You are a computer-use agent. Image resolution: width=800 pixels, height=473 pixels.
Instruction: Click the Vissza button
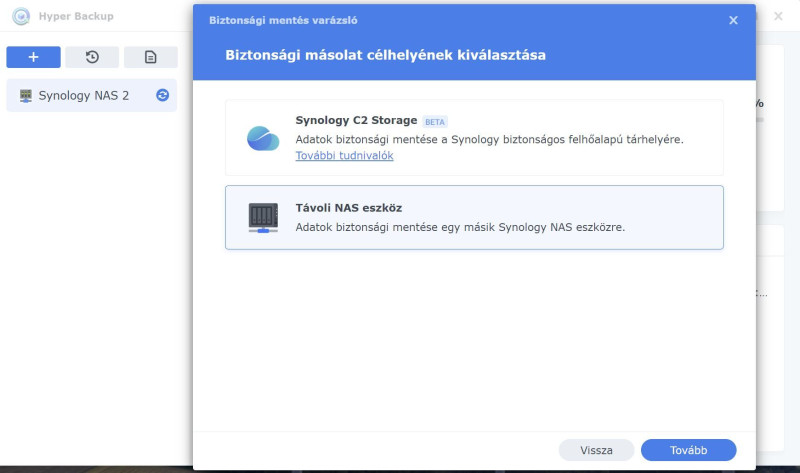[x=596, y=450]
